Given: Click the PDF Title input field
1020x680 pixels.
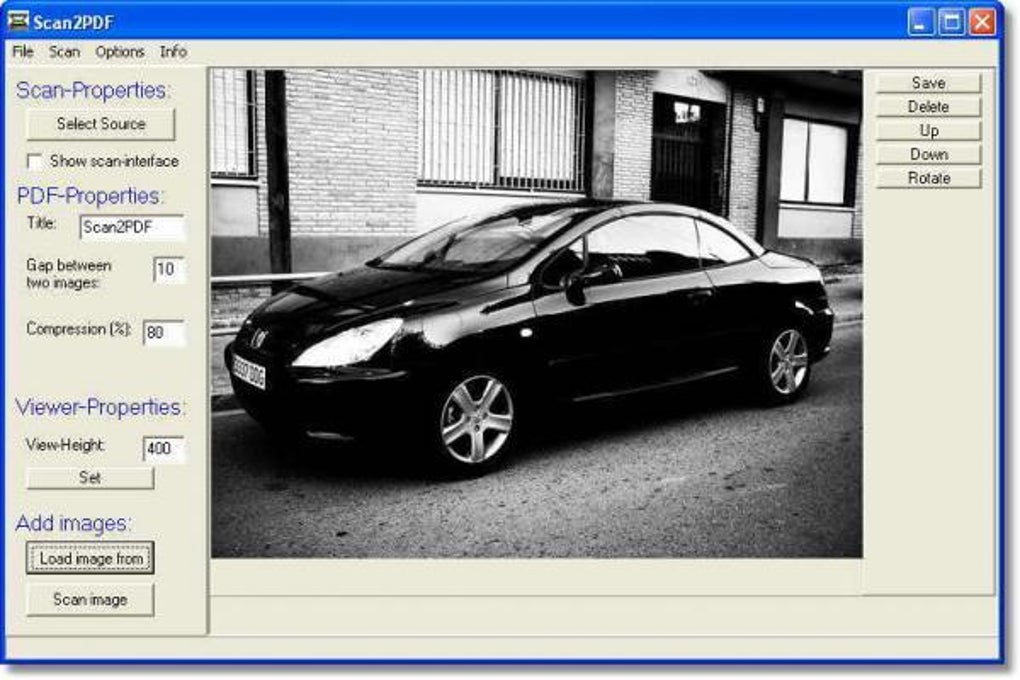Looking at the screenshot, I should pos(132,227).
